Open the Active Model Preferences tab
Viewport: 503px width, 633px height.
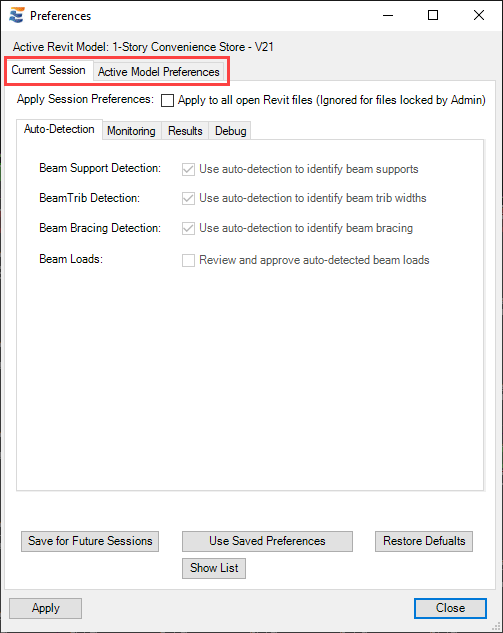click(x=159, y=72)
